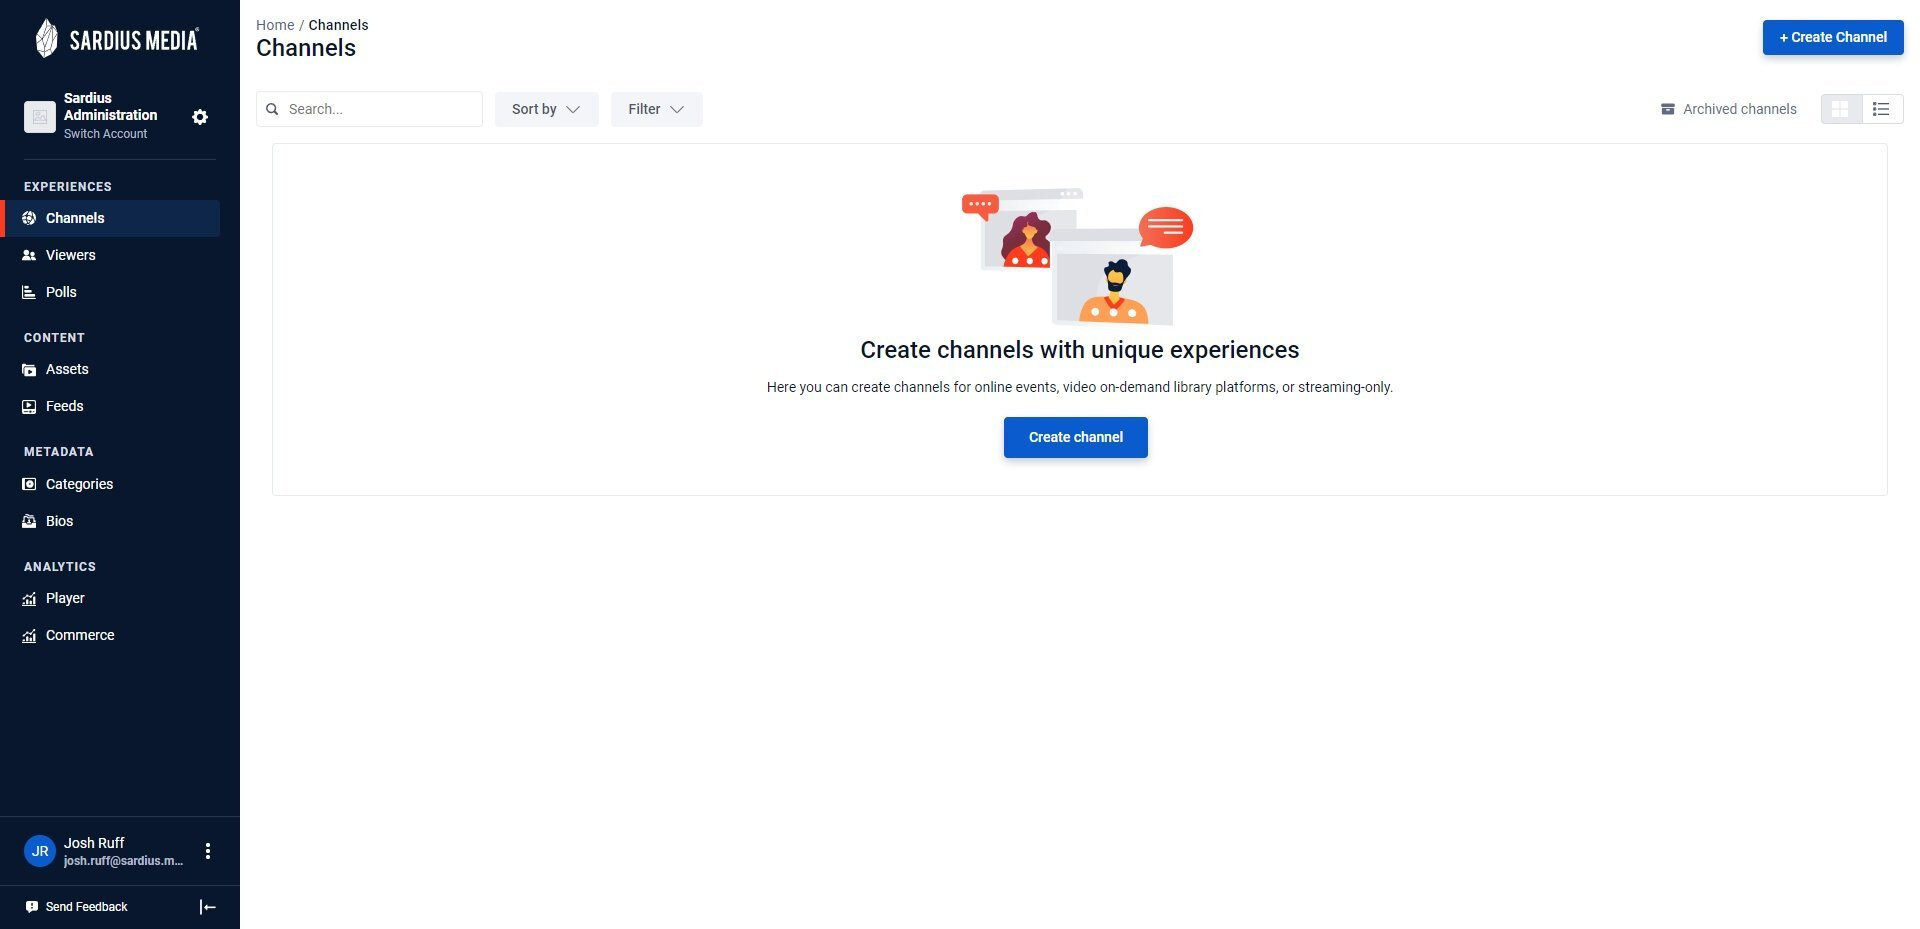The image size is (1920, 929).
Task: Switch to grid view layout
Action: point(1841,109)
